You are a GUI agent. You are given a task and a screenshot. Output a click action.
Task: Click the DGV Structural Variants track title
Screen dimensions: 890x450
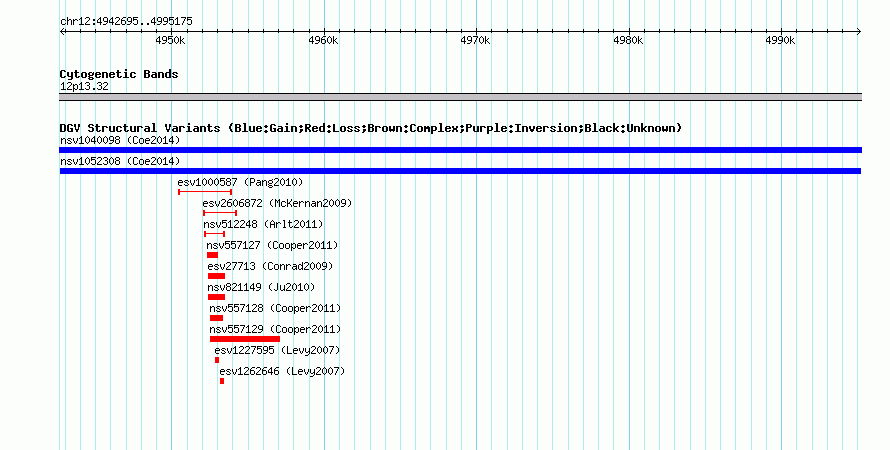(x=370, y=128)
